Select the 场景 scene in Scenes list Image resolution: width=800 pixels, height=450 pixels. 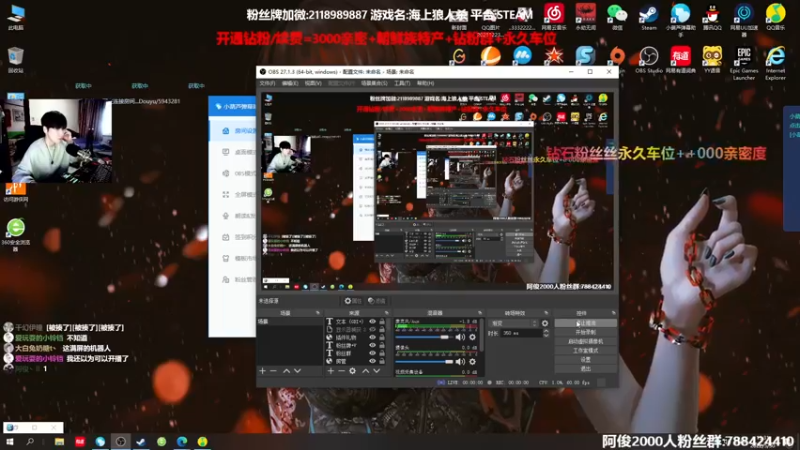tap(289, 322)
